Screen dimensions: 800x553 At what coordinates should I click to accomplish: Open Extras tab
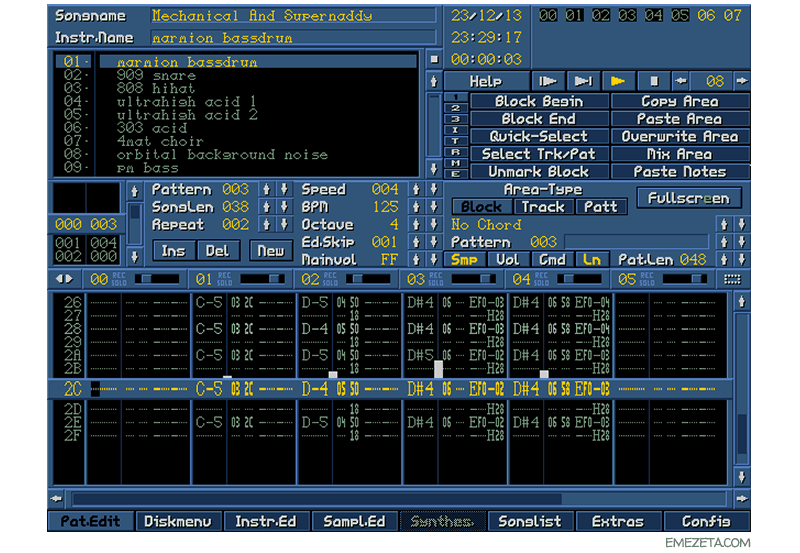click(618, 521)
